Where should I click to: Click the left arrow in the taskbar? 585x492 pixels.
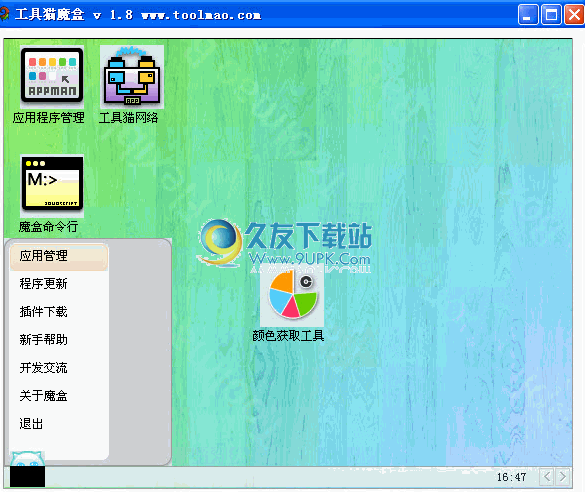[547, 476]
